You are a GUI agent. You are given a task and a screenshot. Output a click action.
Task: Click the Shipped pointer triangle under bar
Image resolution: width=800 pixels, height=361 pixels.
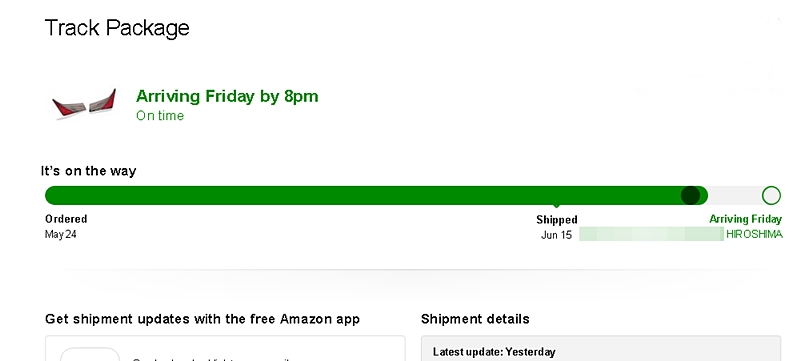point(557,207)
